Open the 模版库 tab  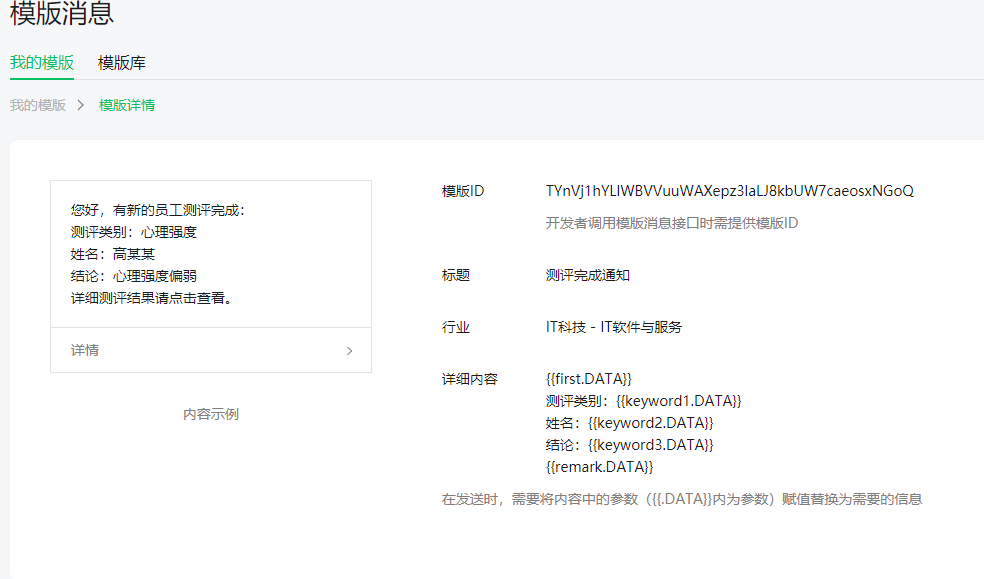[x=122, y=63]
